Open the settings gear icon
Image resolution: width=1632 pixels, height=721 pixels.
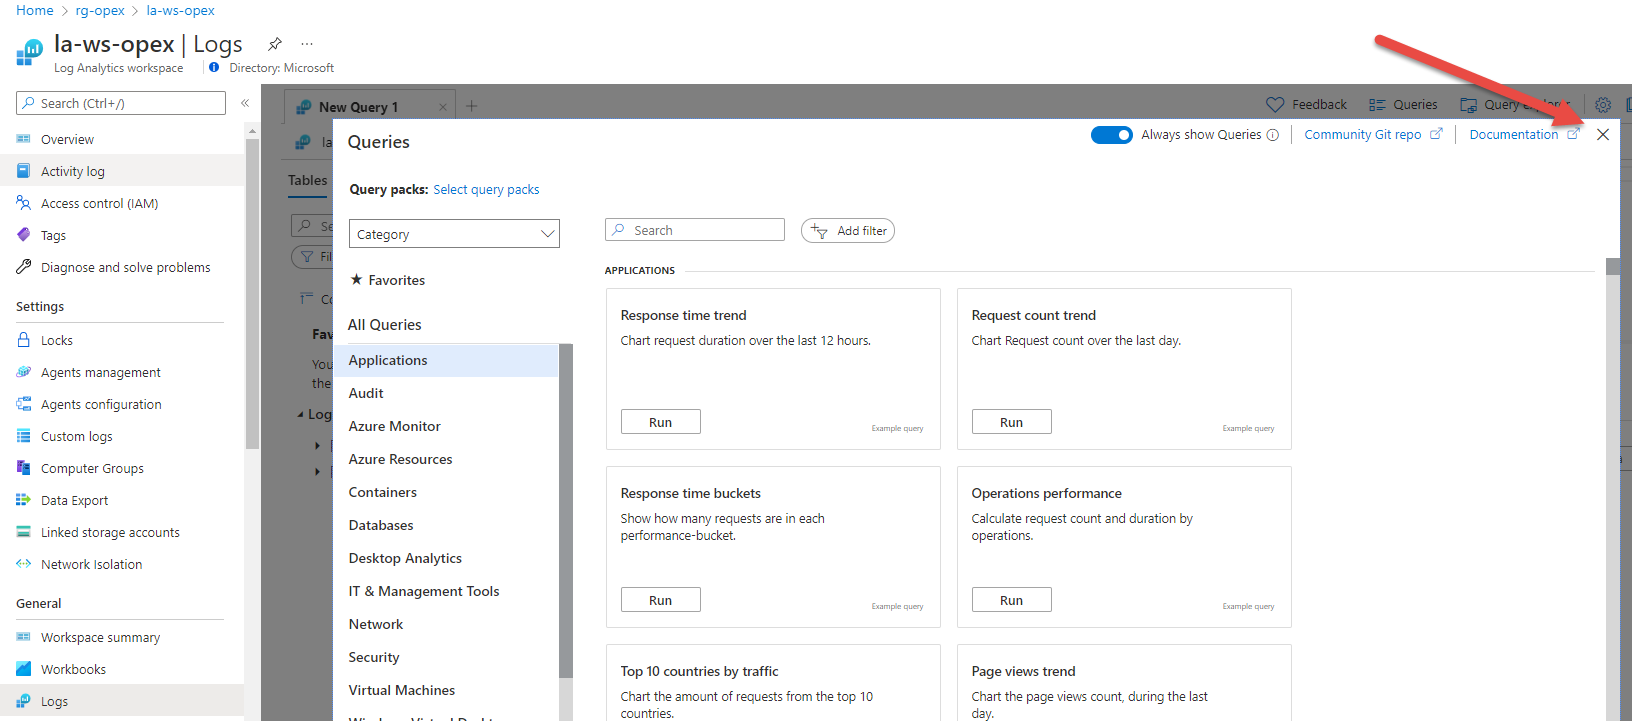(x=1603, y=104)
